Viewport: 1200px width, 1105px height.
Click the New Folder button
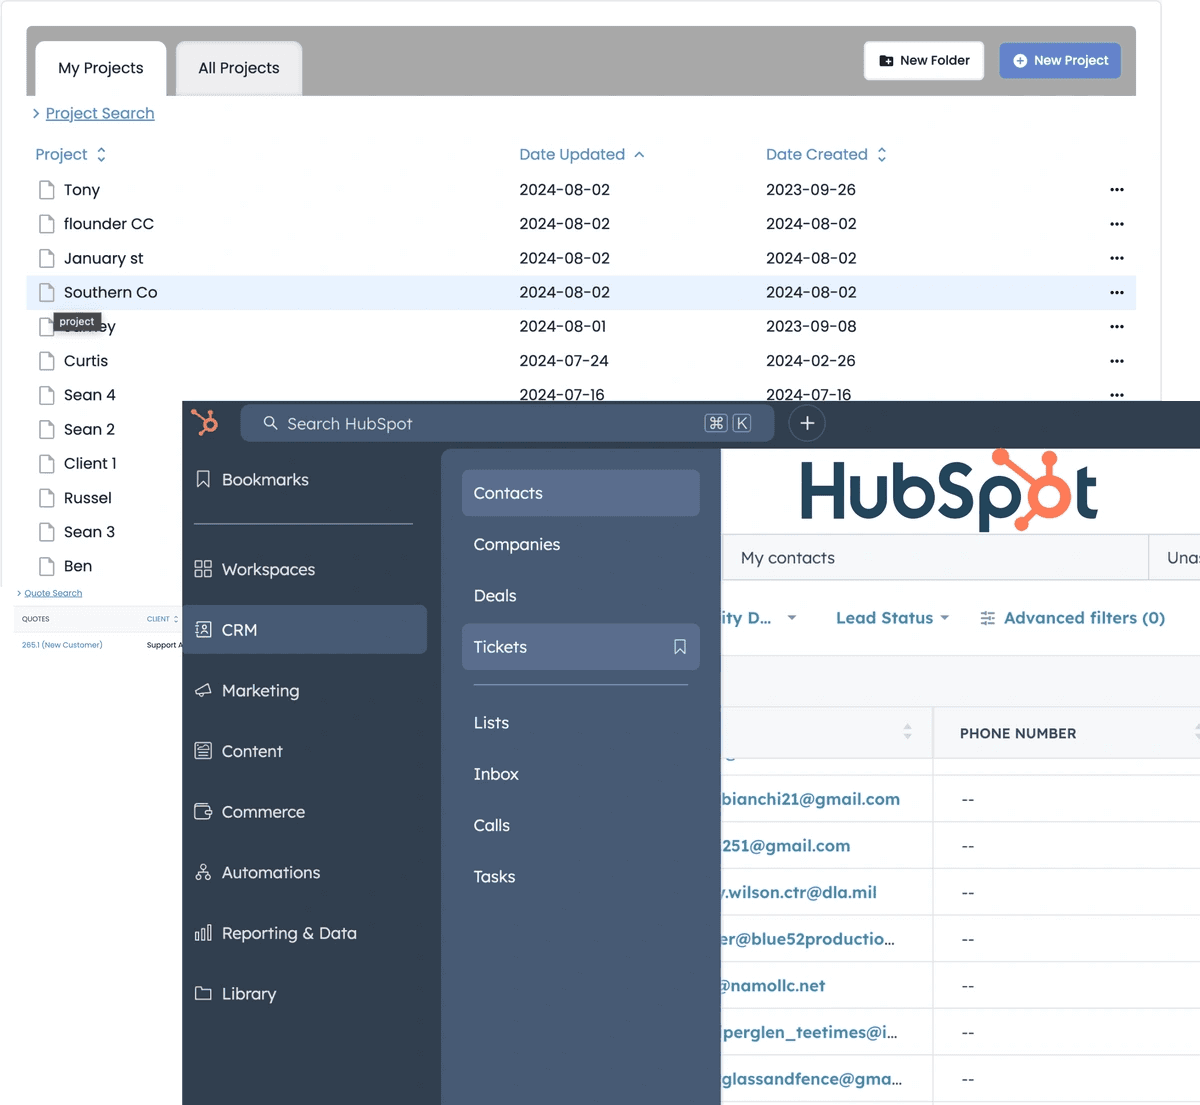point(924,60)
